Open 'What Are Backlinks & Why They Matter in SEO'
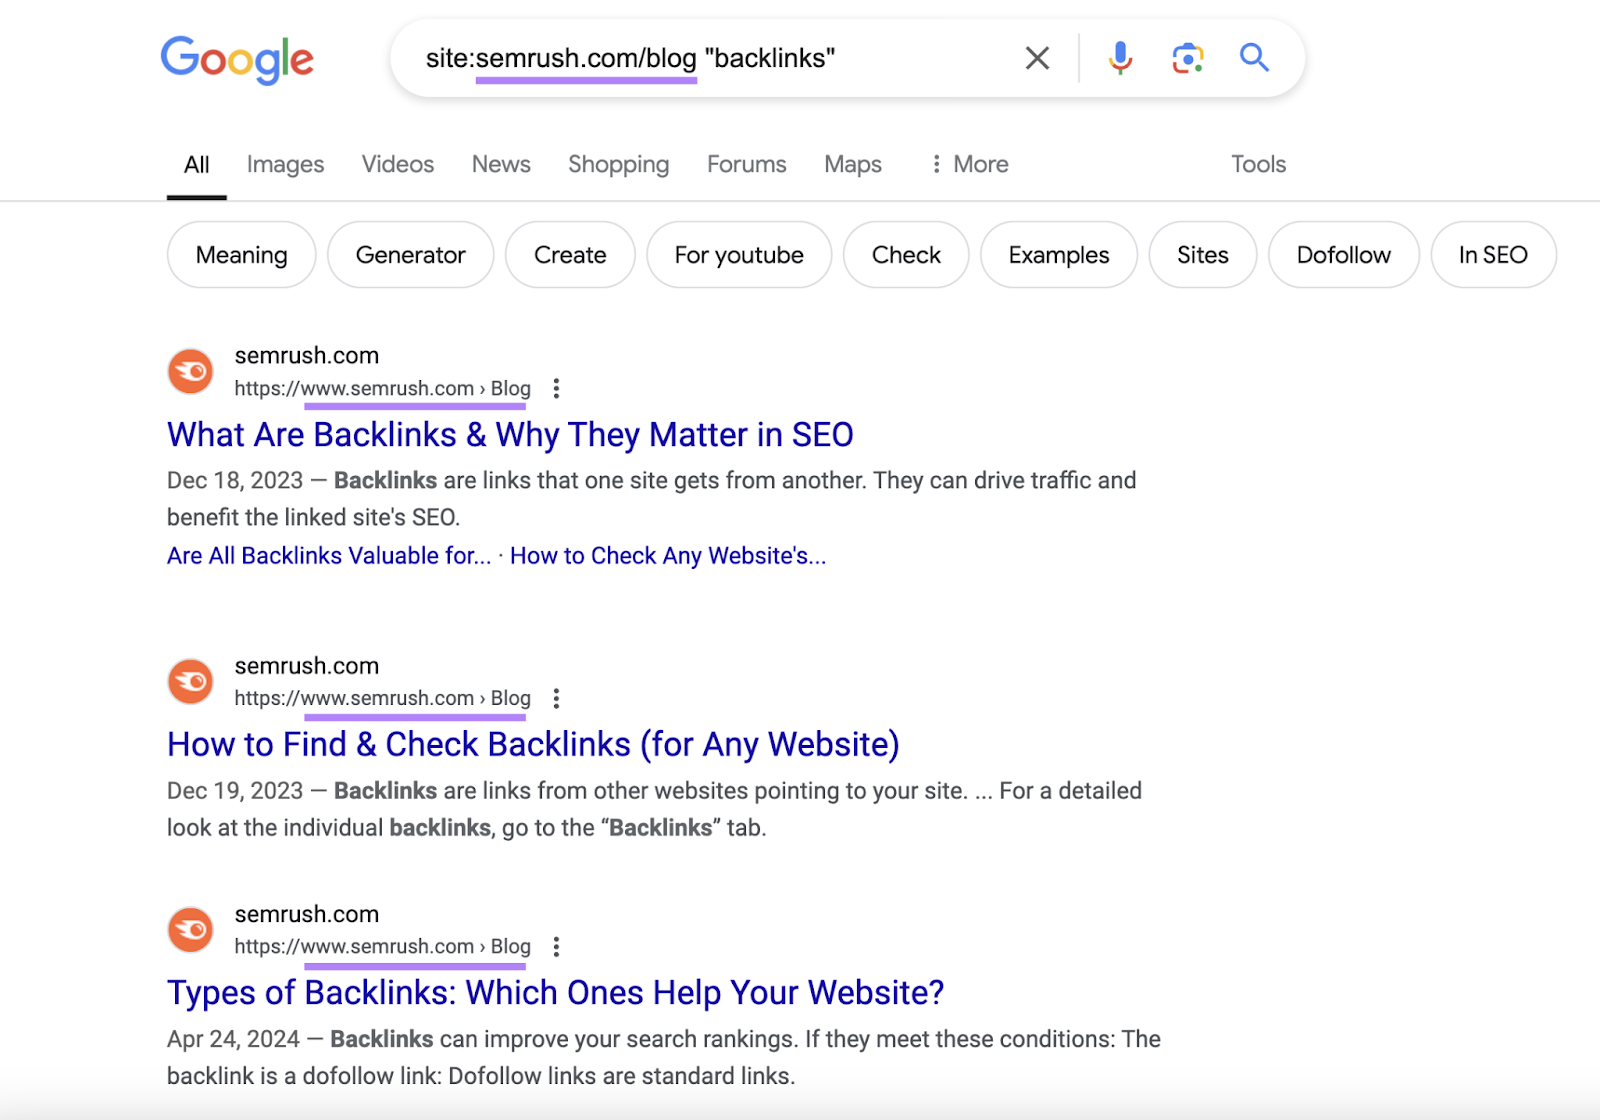The width and height of the screenshot is (1600, 1120). click(510, 435)
